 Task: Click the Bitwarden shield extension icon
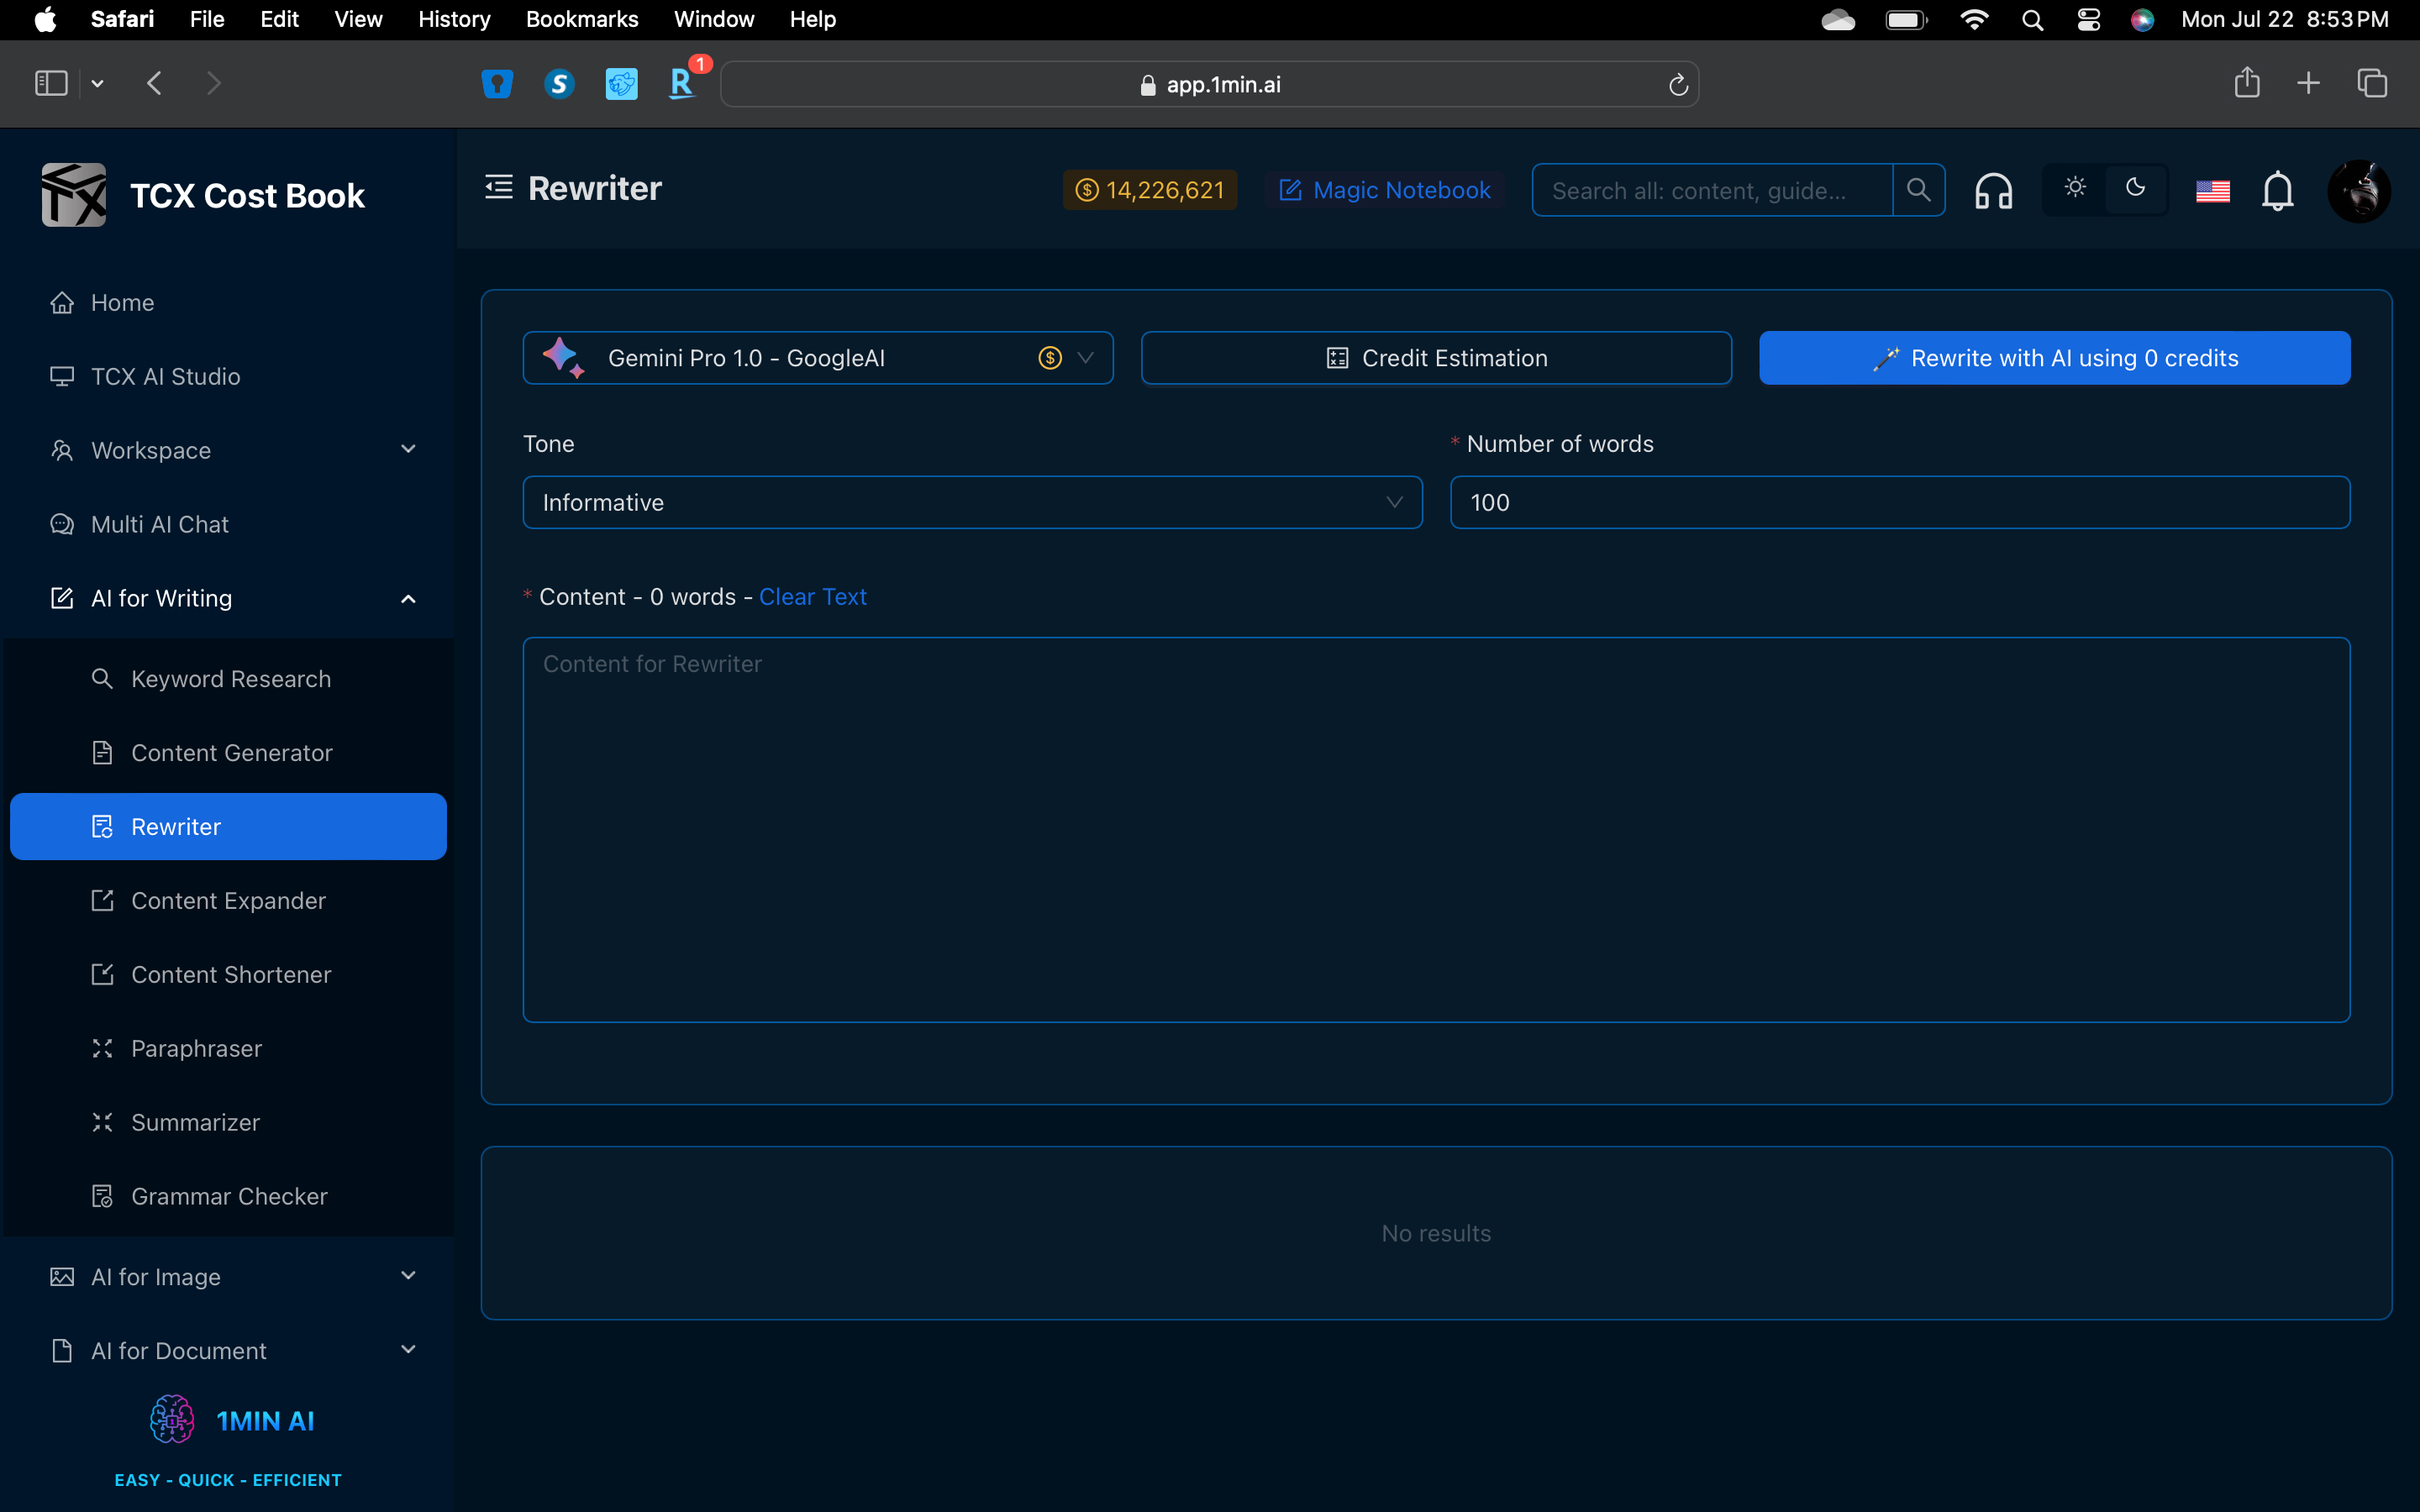497,84
